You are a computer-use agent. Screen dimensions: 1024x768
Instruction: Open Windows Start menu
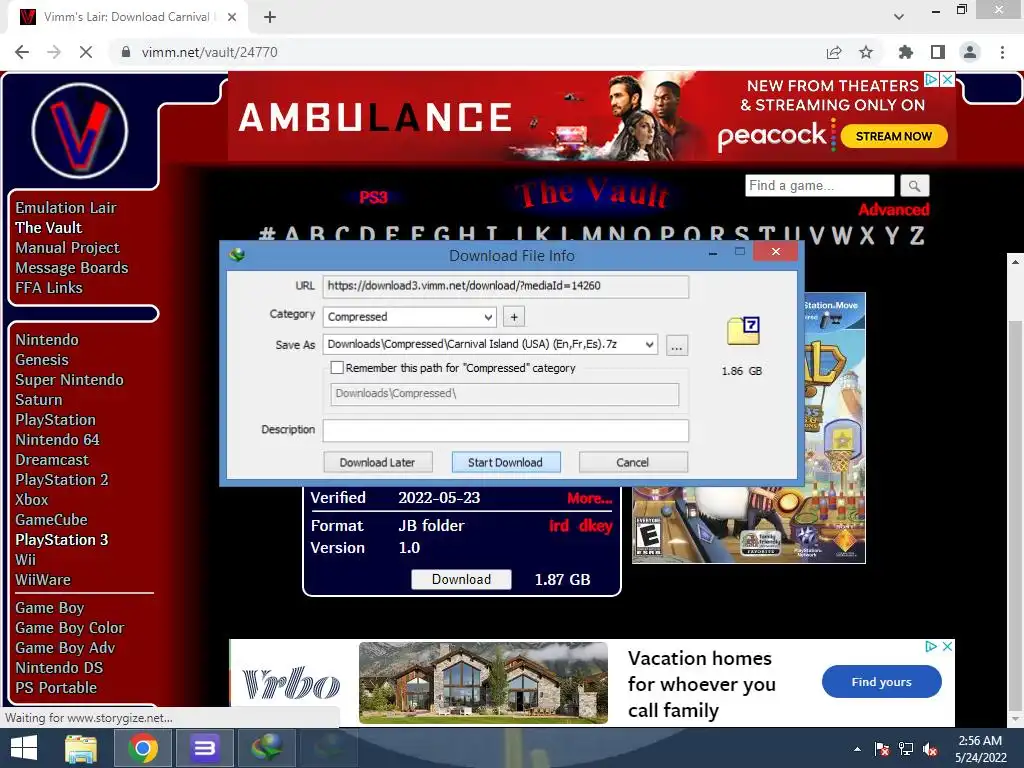click(24, 748)
